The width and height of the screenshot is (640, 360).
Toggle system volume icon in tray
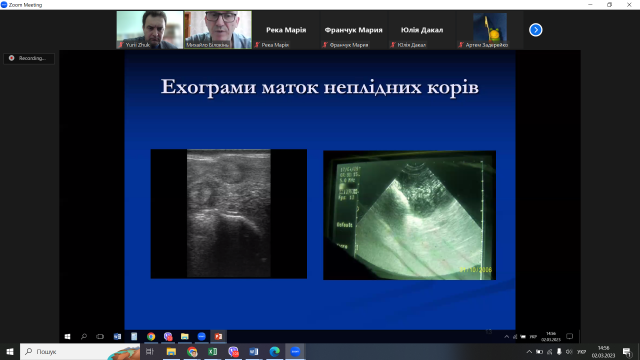click(569, 351)
